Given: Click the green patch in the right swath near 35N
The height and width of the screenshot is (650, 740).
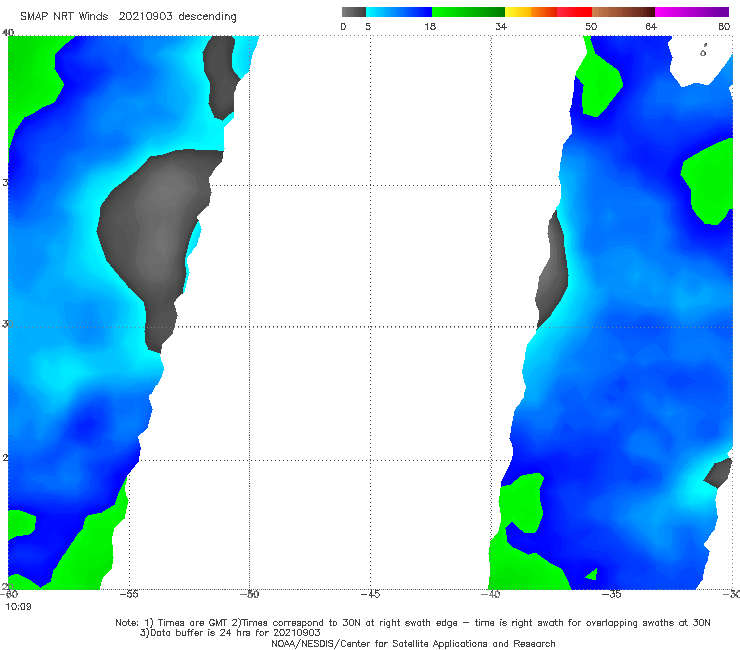Looking at the screenshot, I should click(710, 182).
